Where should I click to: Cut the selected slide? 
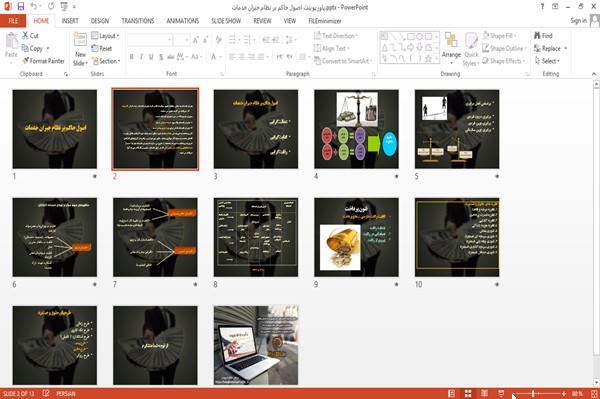[30, 36]
